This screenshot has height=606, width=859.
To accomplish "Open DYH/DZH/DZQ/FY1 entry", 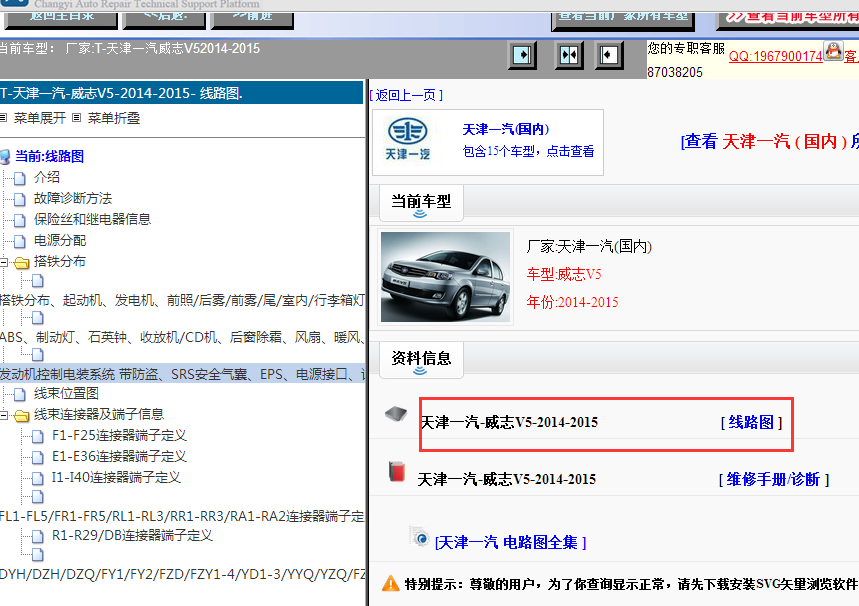I will [182, 574].
